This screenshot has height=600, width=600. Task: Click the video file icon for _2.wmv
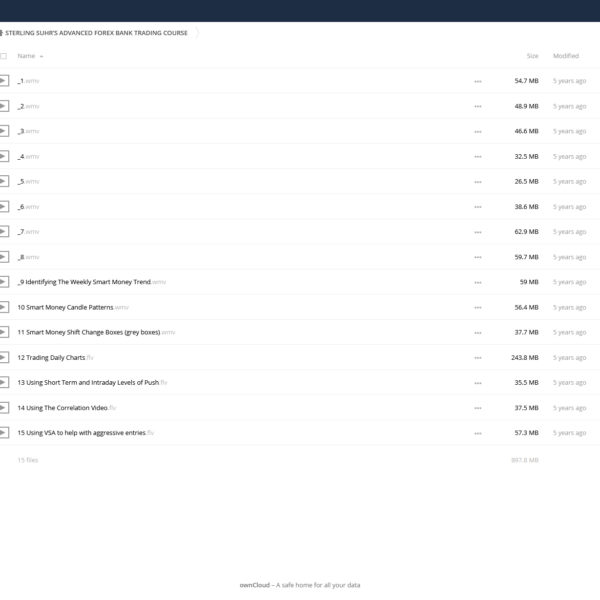coord(4,106)
